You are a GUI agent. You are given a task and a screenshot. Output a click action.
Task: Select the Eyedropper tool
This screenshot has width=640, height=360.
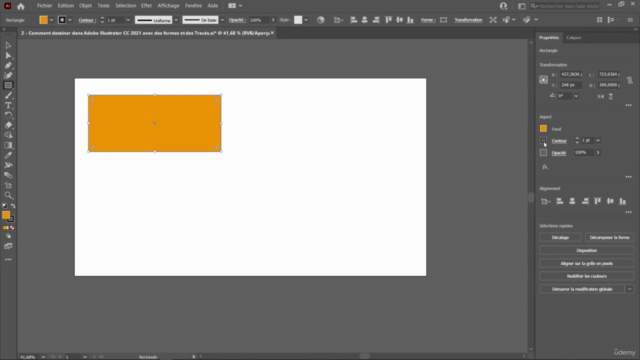pos(8,155)
